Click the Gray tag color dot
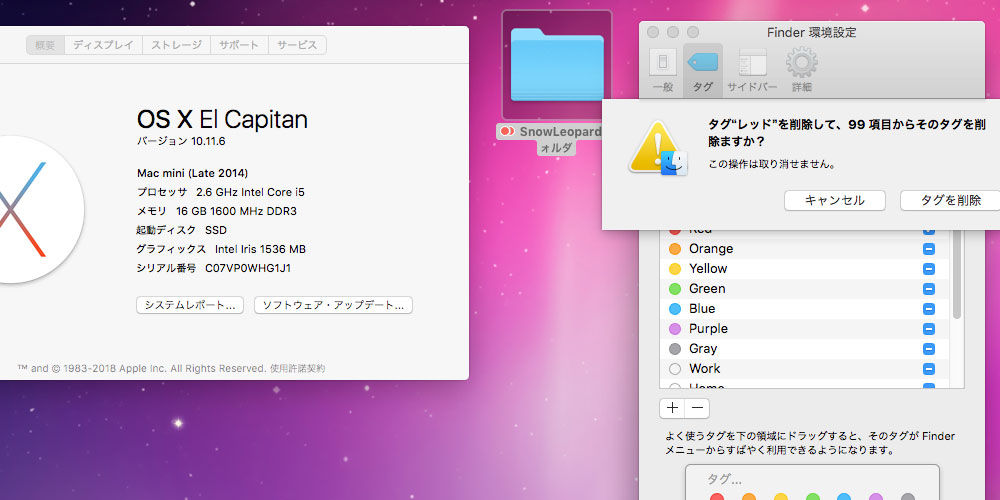 [675, 349]
